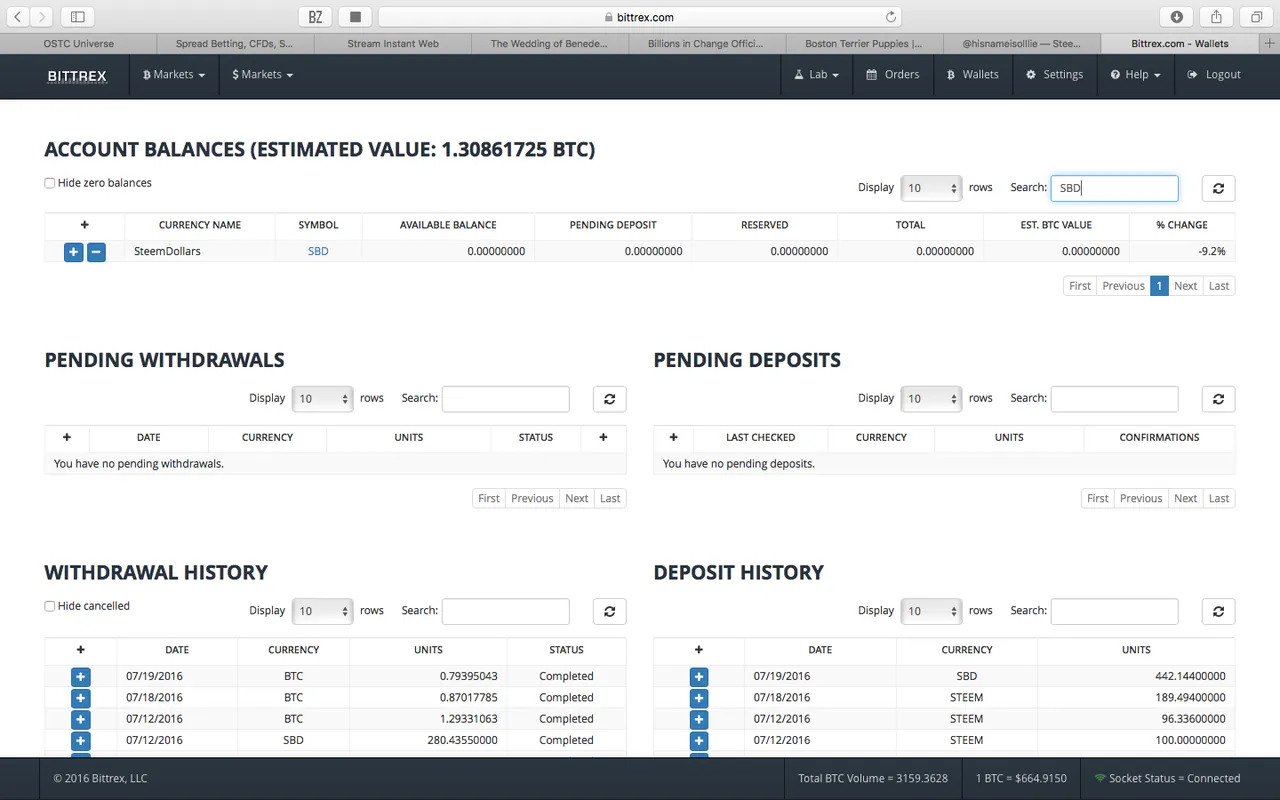Open Safari downloads
The width and height of the screenshot is (1280, 800).
point(1177,17)
